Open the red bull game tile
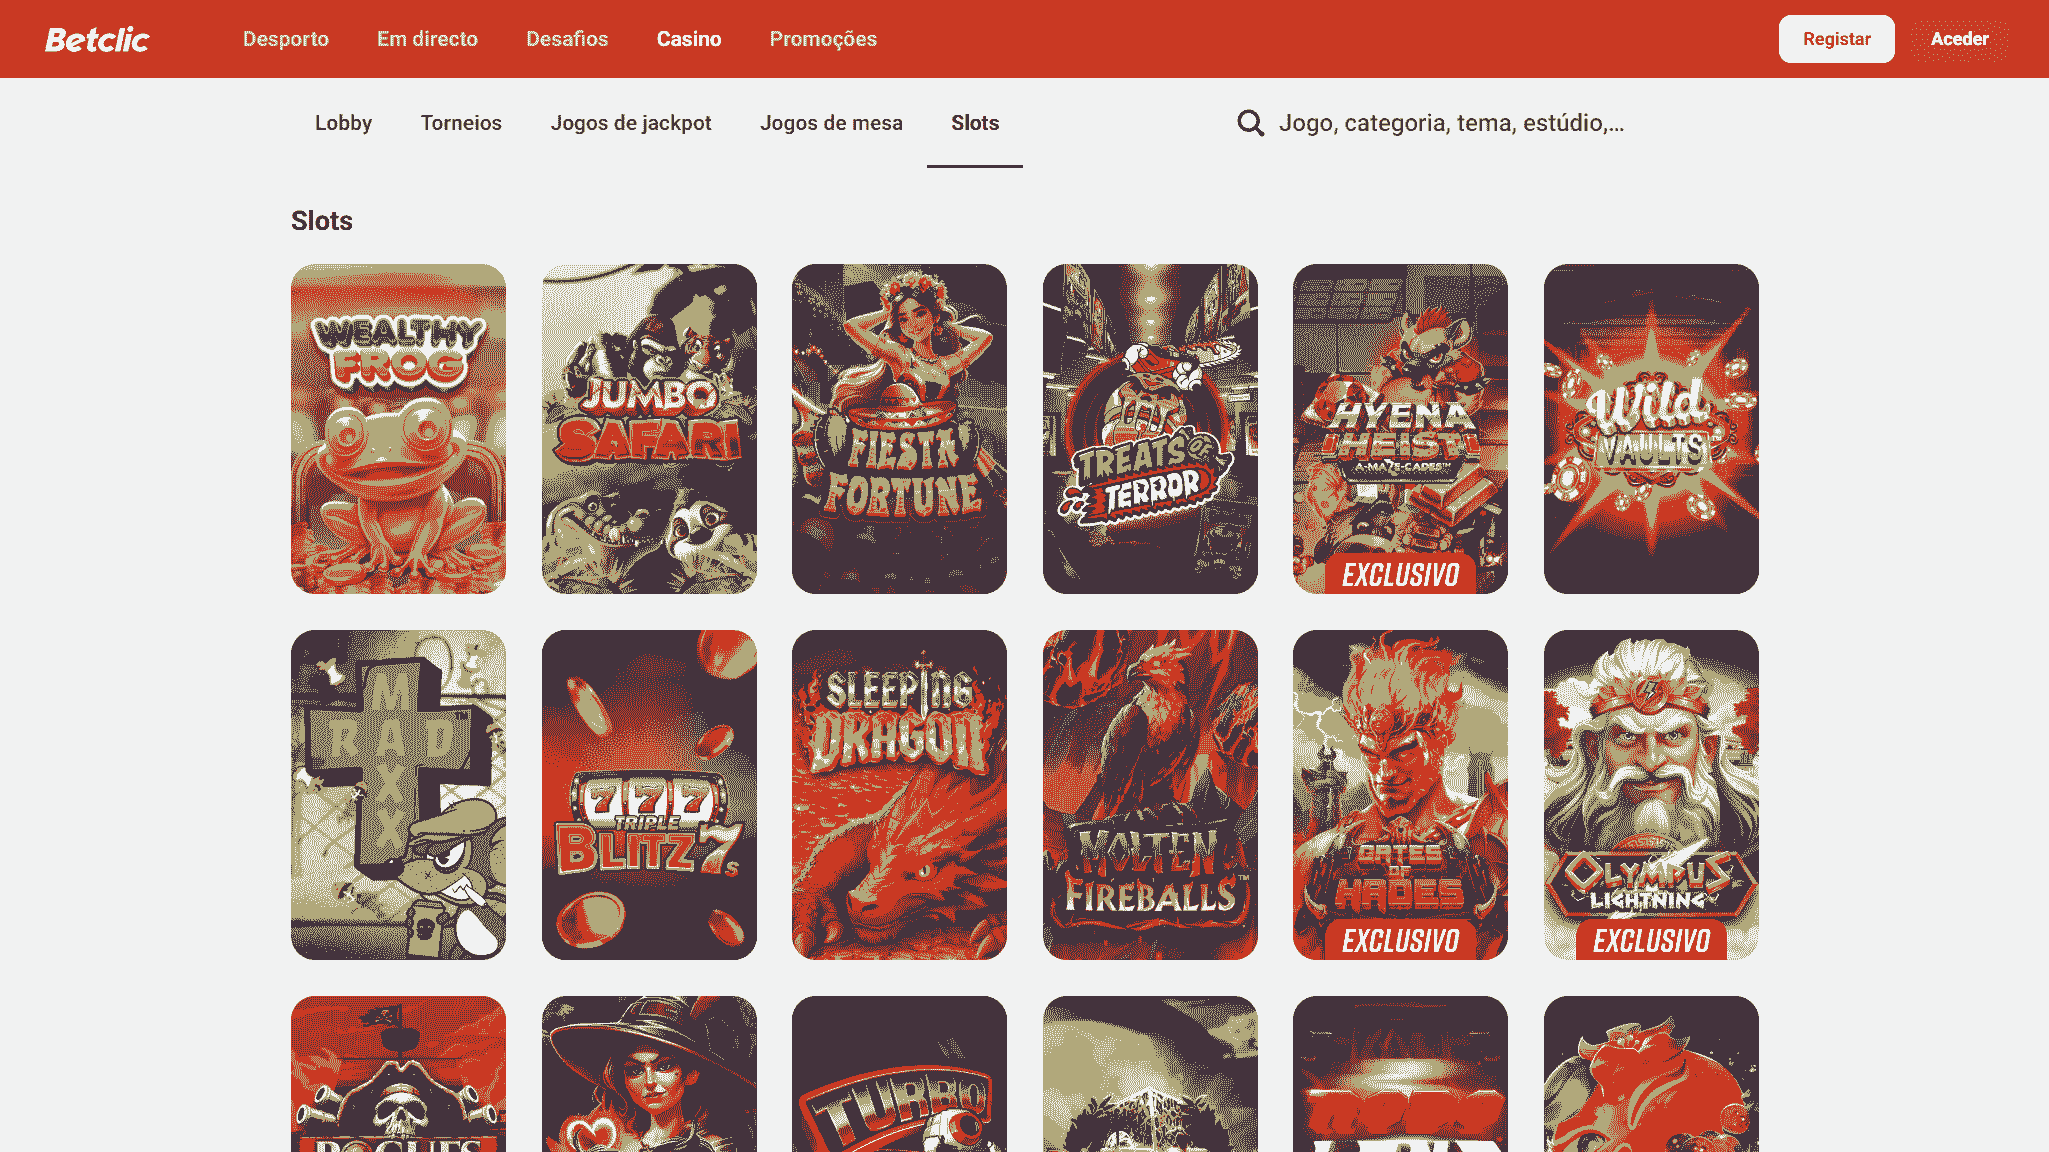The height and width of the screenshot is (1152, 2049). click(1651, 1074)
